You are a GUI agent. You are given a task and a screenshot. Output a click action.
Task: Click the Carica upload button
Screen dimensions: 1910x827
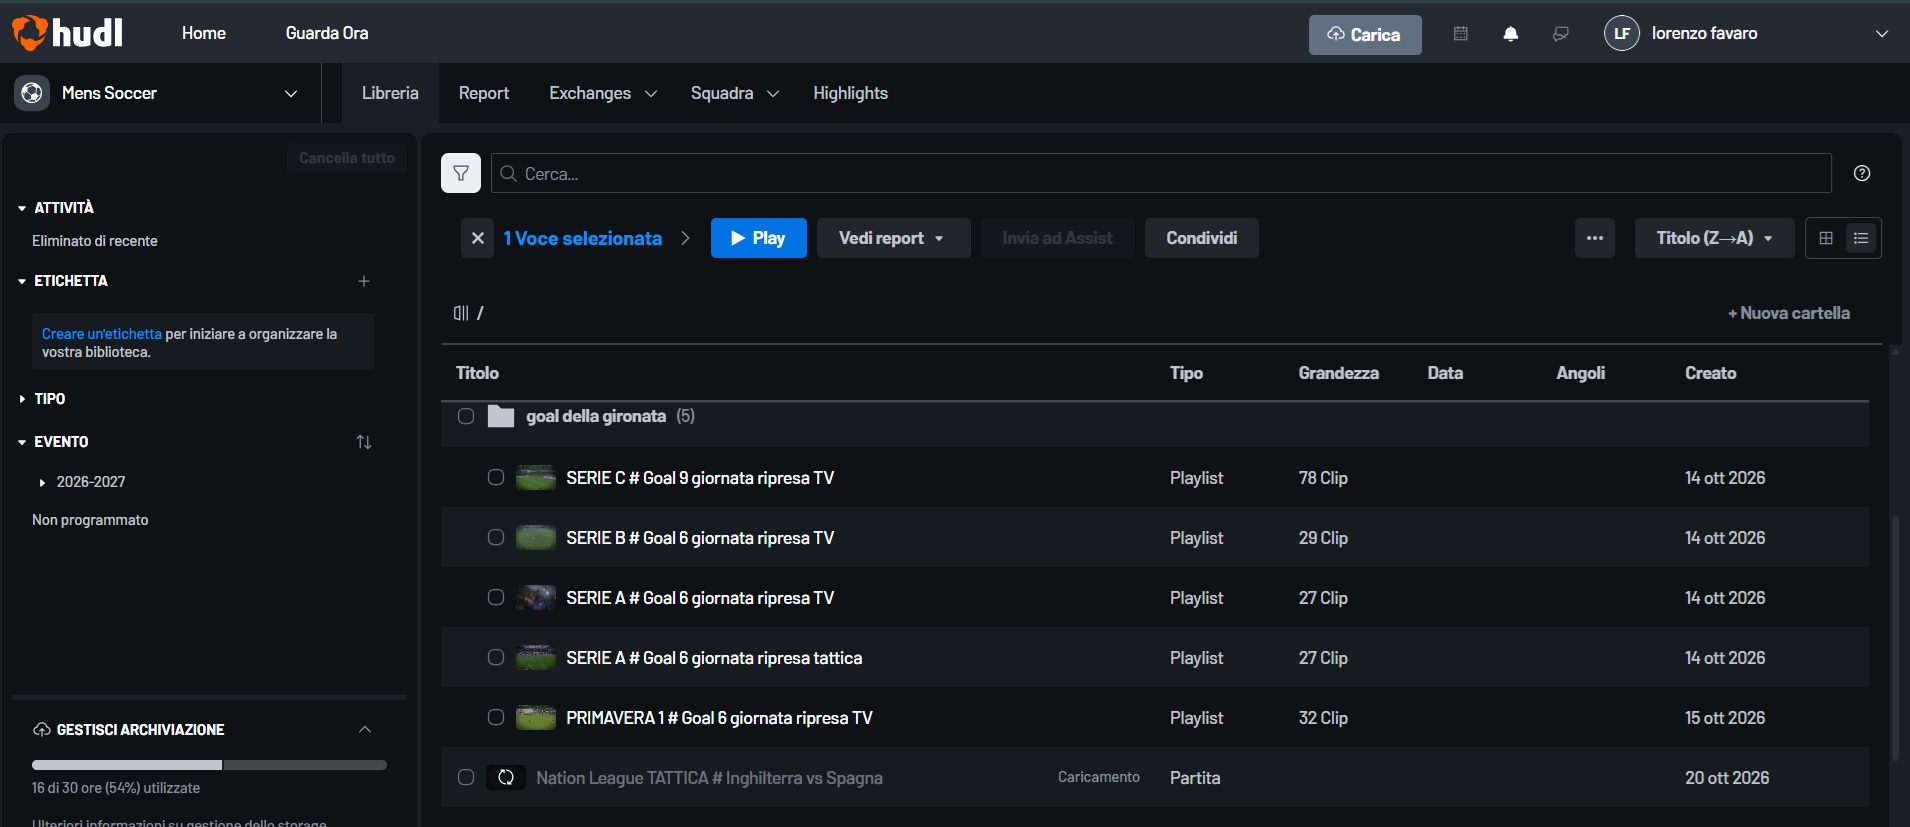1365,35
